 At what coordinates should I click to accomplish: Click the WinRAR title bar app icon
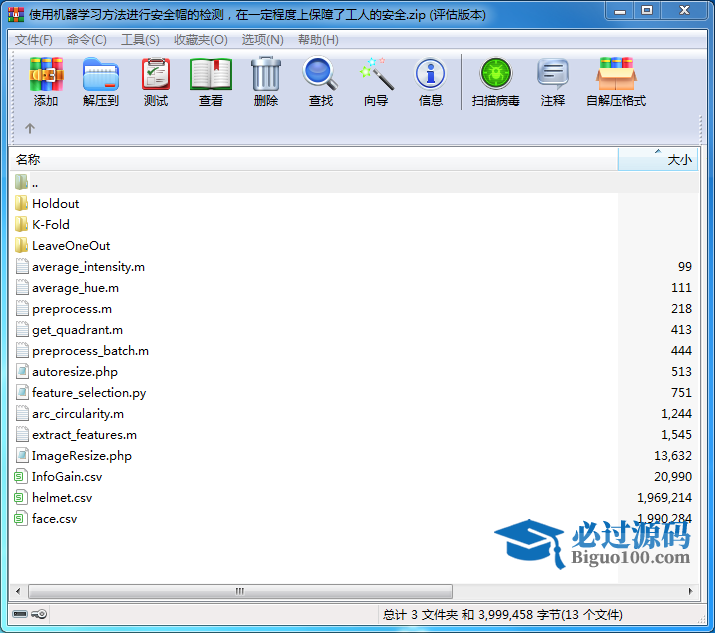(x=16, y=15)
